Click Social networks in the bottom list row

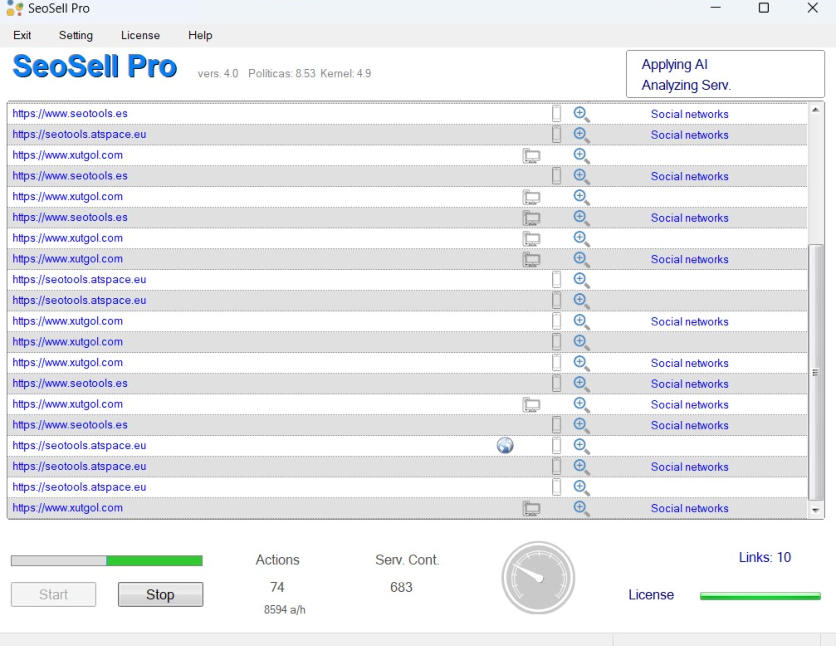(689, 508)
